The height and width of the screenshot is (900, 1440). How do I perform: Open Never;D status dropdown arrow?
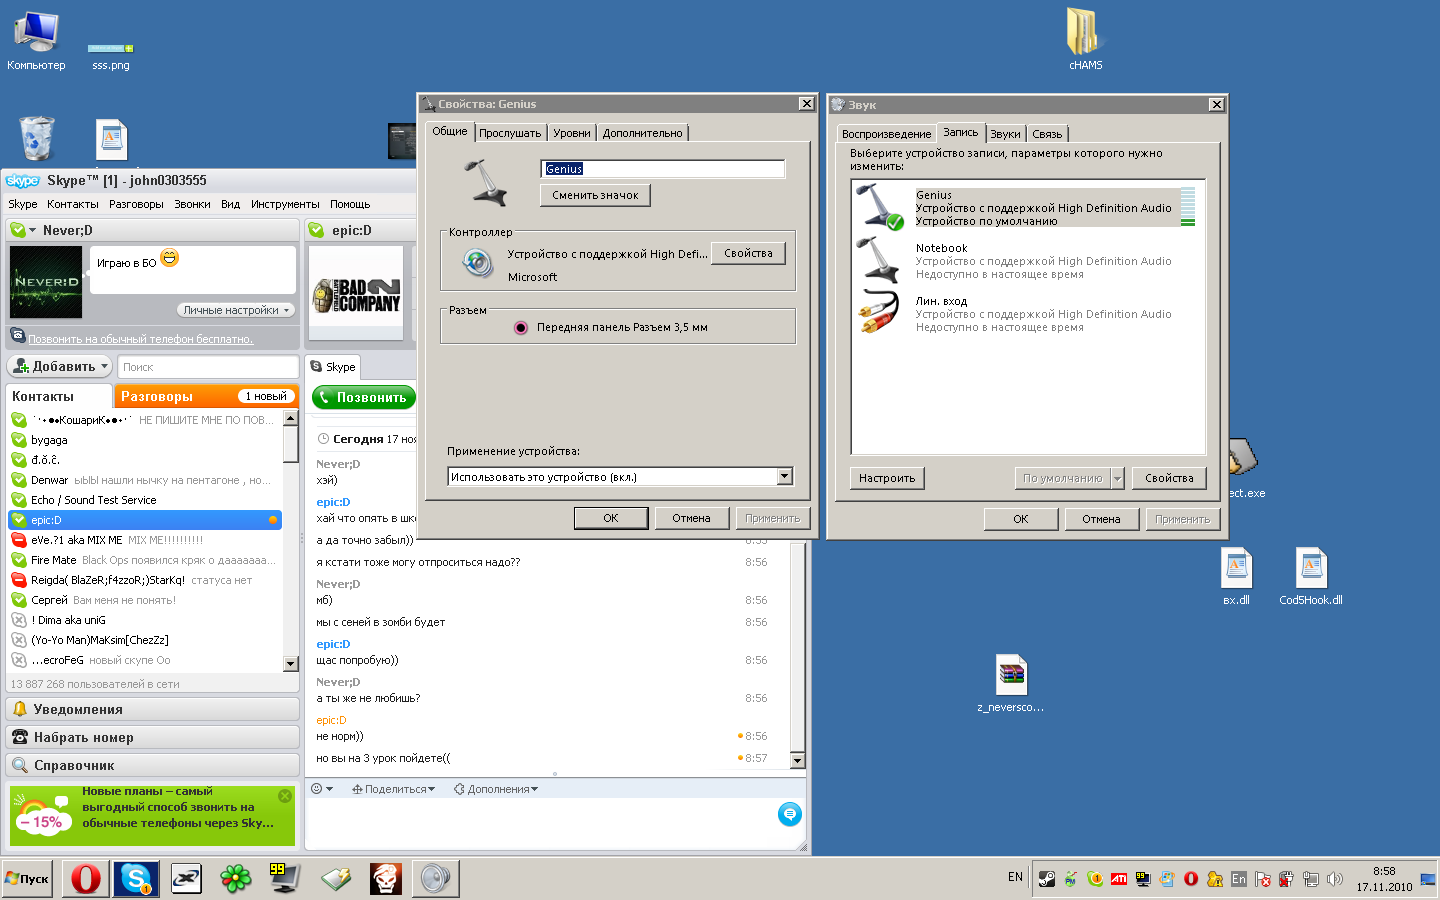33,230
